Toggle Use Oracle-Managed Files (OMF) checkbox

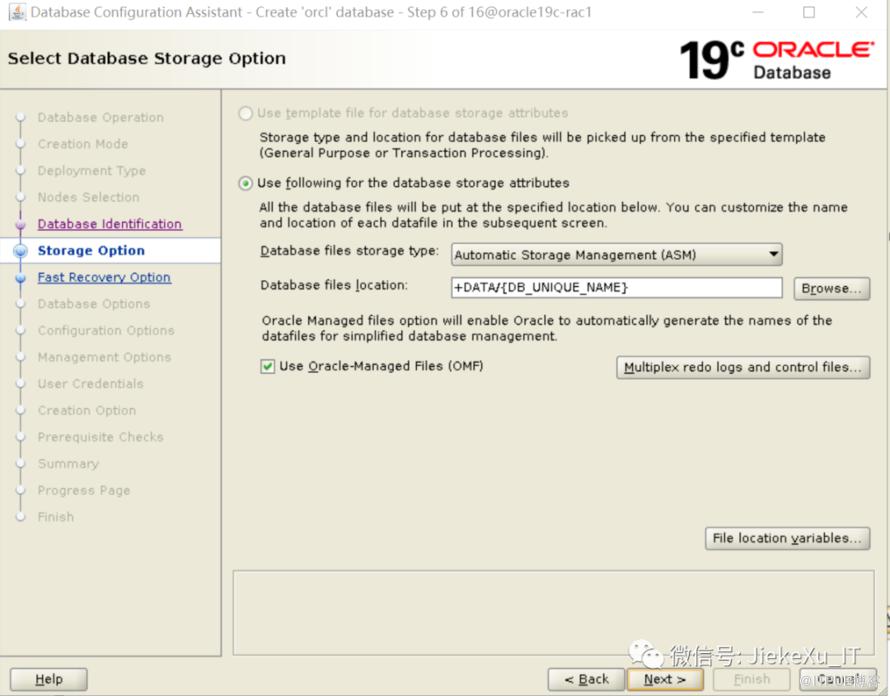tap(267, 367)
